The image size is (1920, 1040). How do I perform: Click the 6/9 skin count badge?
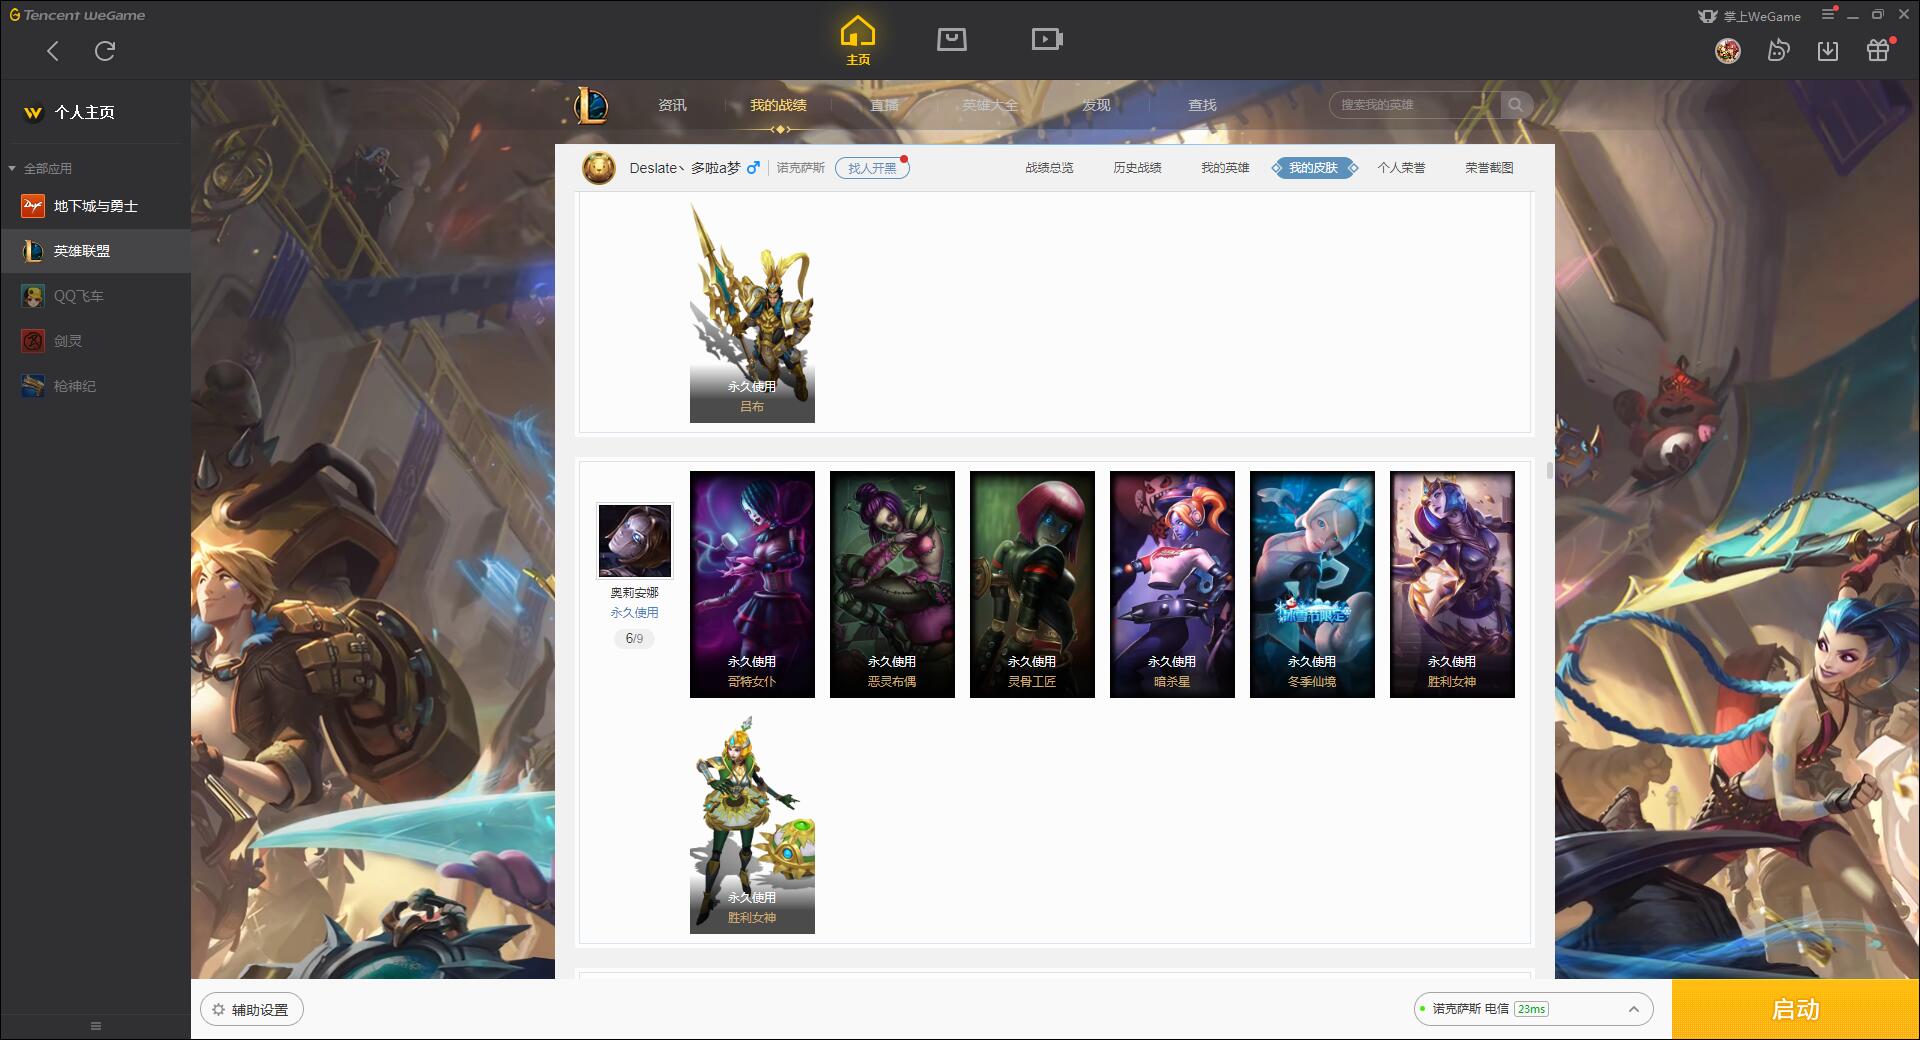634,638
